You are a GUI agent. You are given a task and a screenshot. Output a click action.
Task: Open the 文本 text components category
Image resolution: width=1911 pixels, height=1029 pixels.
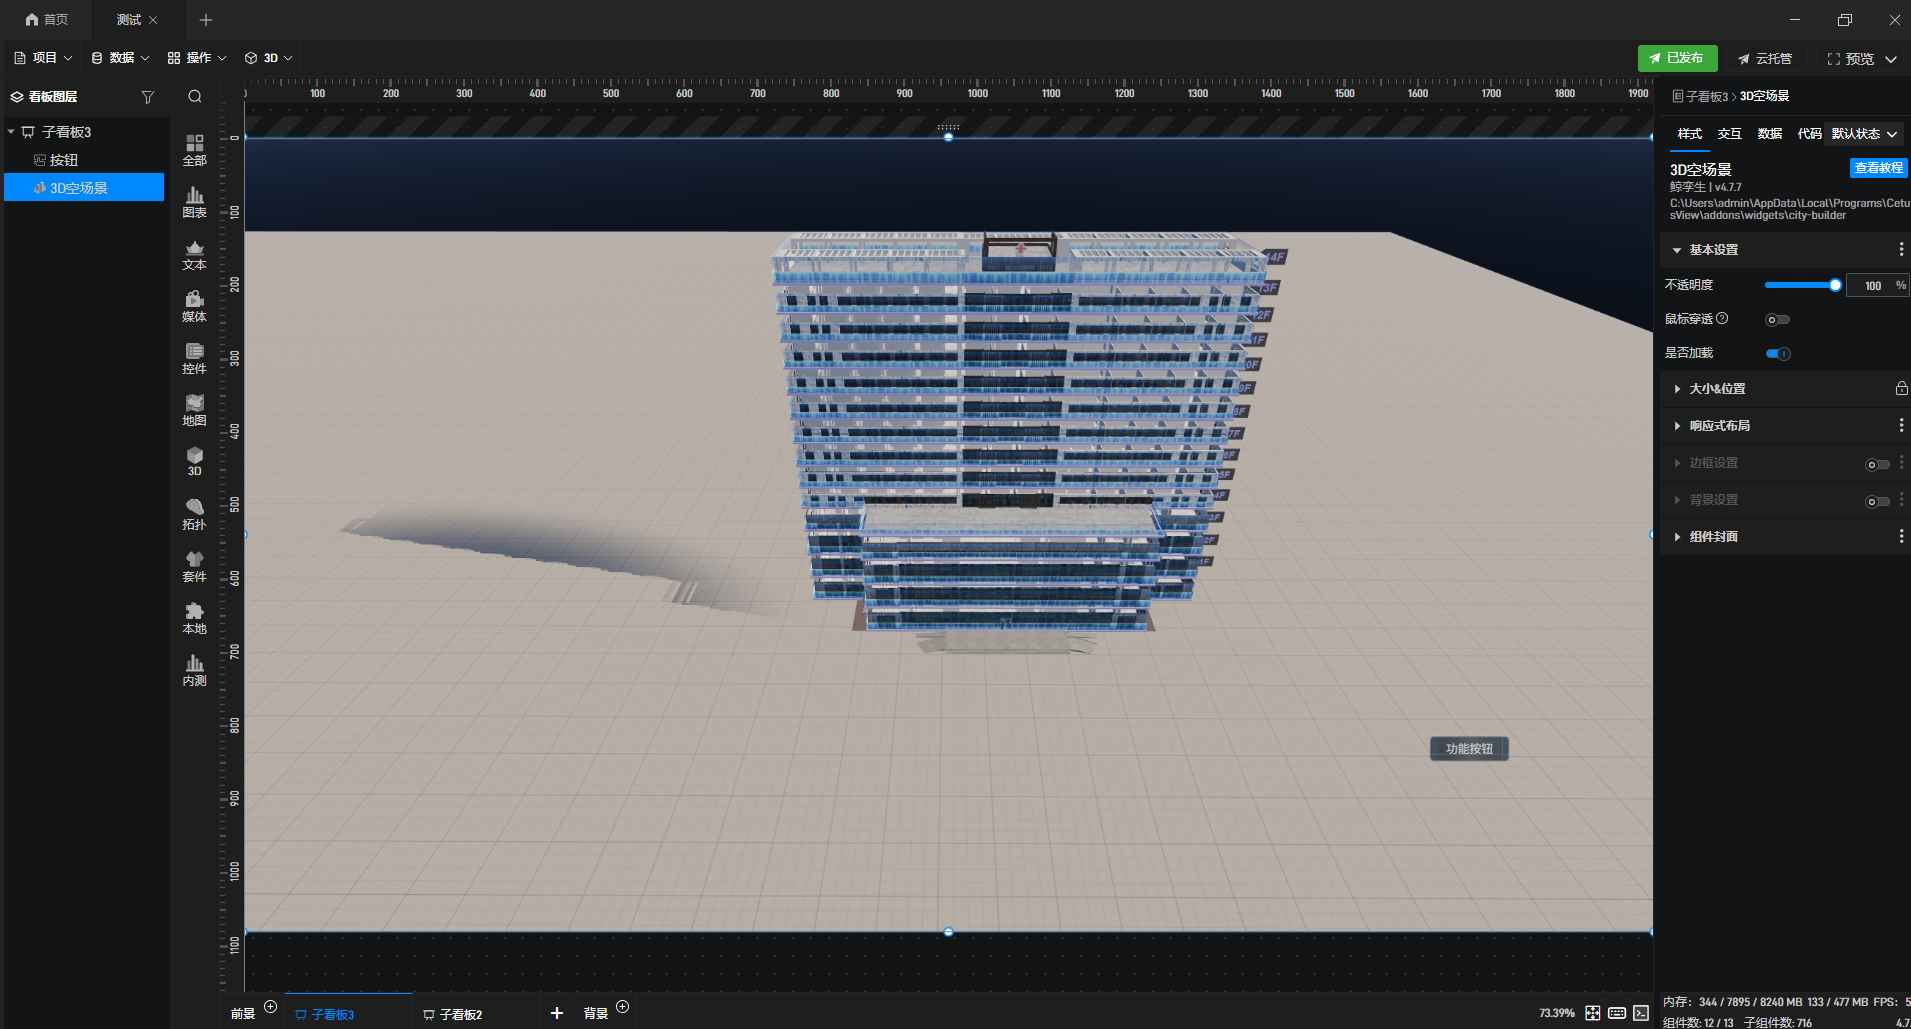coord(194,254)
